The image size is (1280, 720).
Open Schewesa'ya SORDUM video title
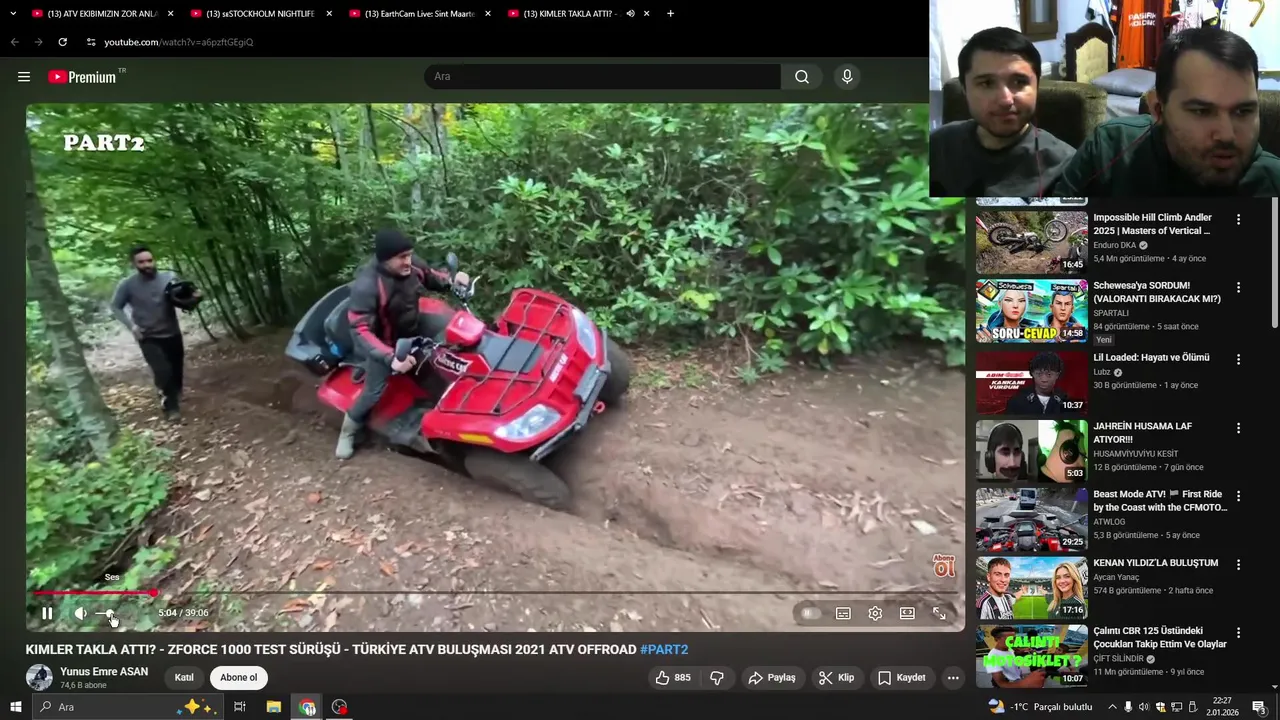[x=1156, y=292]
